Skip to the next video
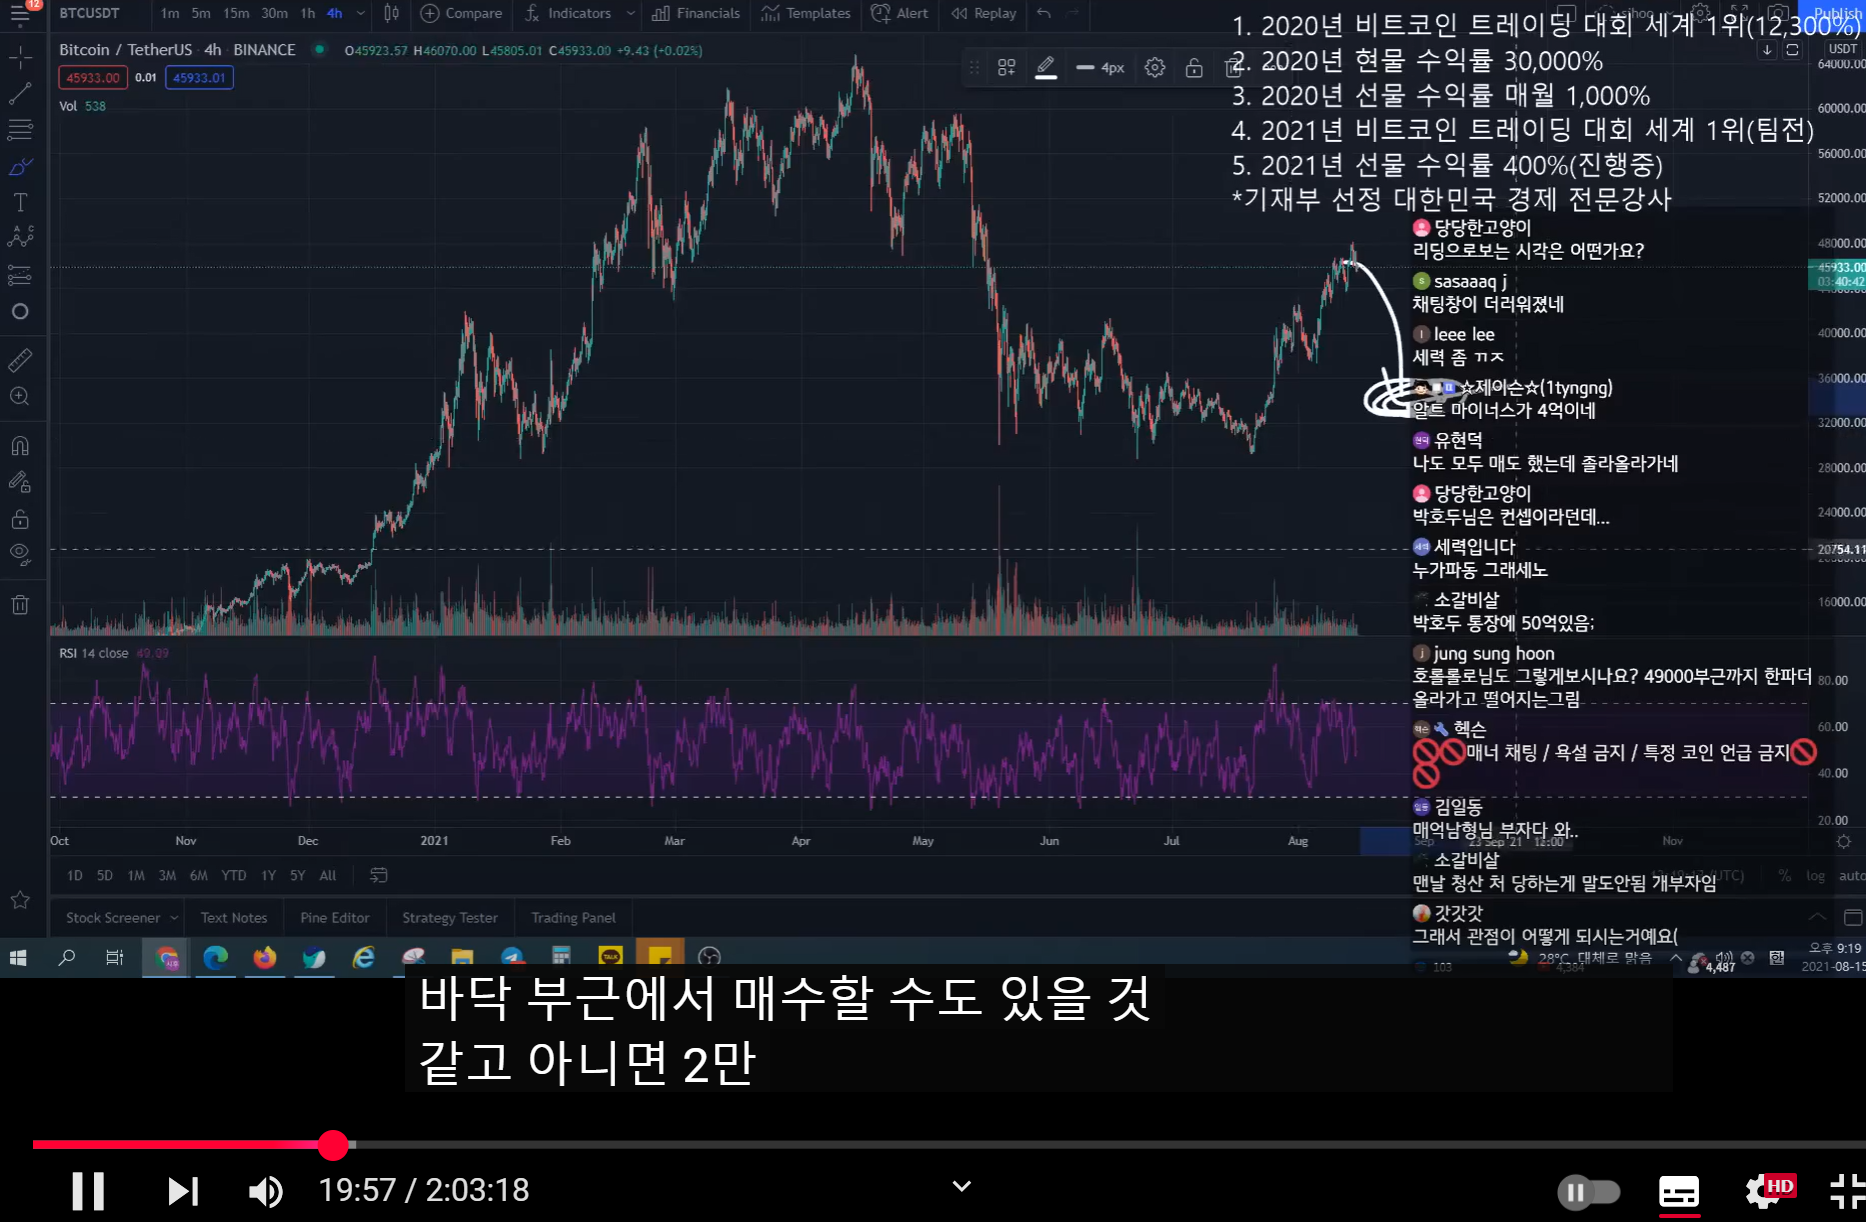1866x1222 pixels. coord(183,1190)
